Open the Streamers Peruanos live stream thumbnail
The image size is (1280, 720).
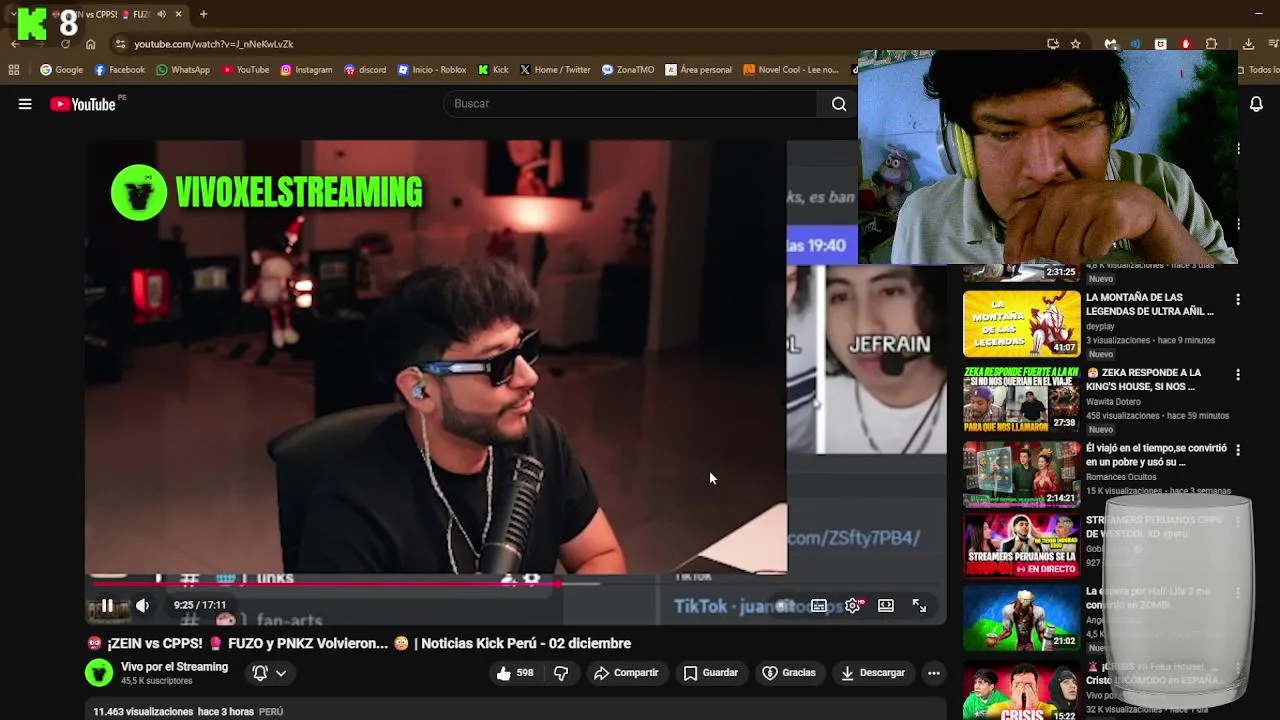coord(1021,546)
